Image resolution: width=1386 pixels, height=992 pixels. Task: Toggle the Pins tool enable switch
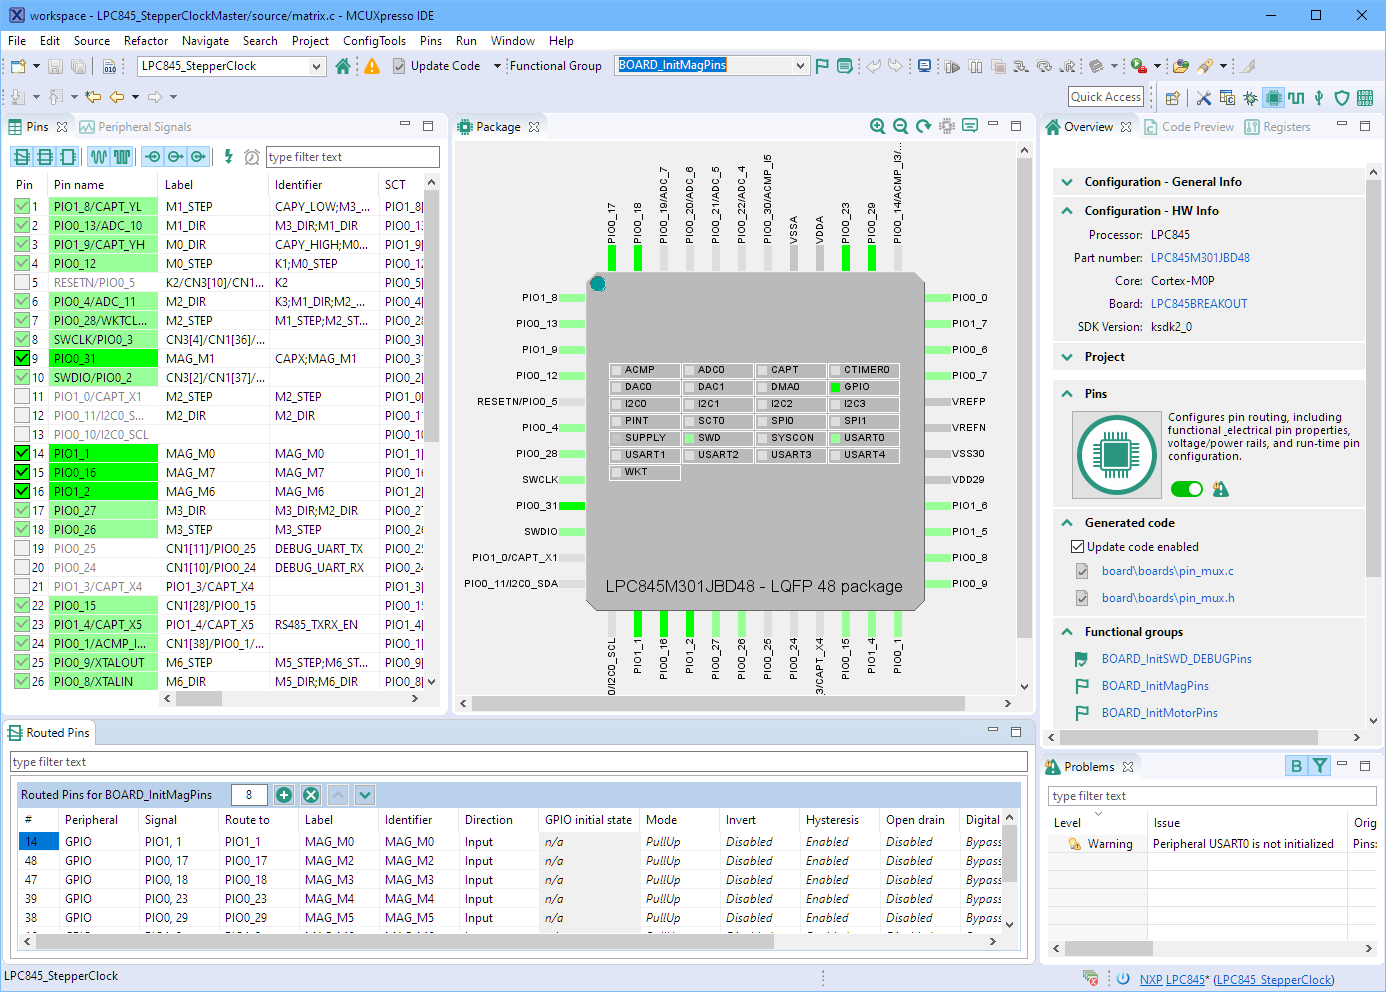click(x=1187, y=489)
